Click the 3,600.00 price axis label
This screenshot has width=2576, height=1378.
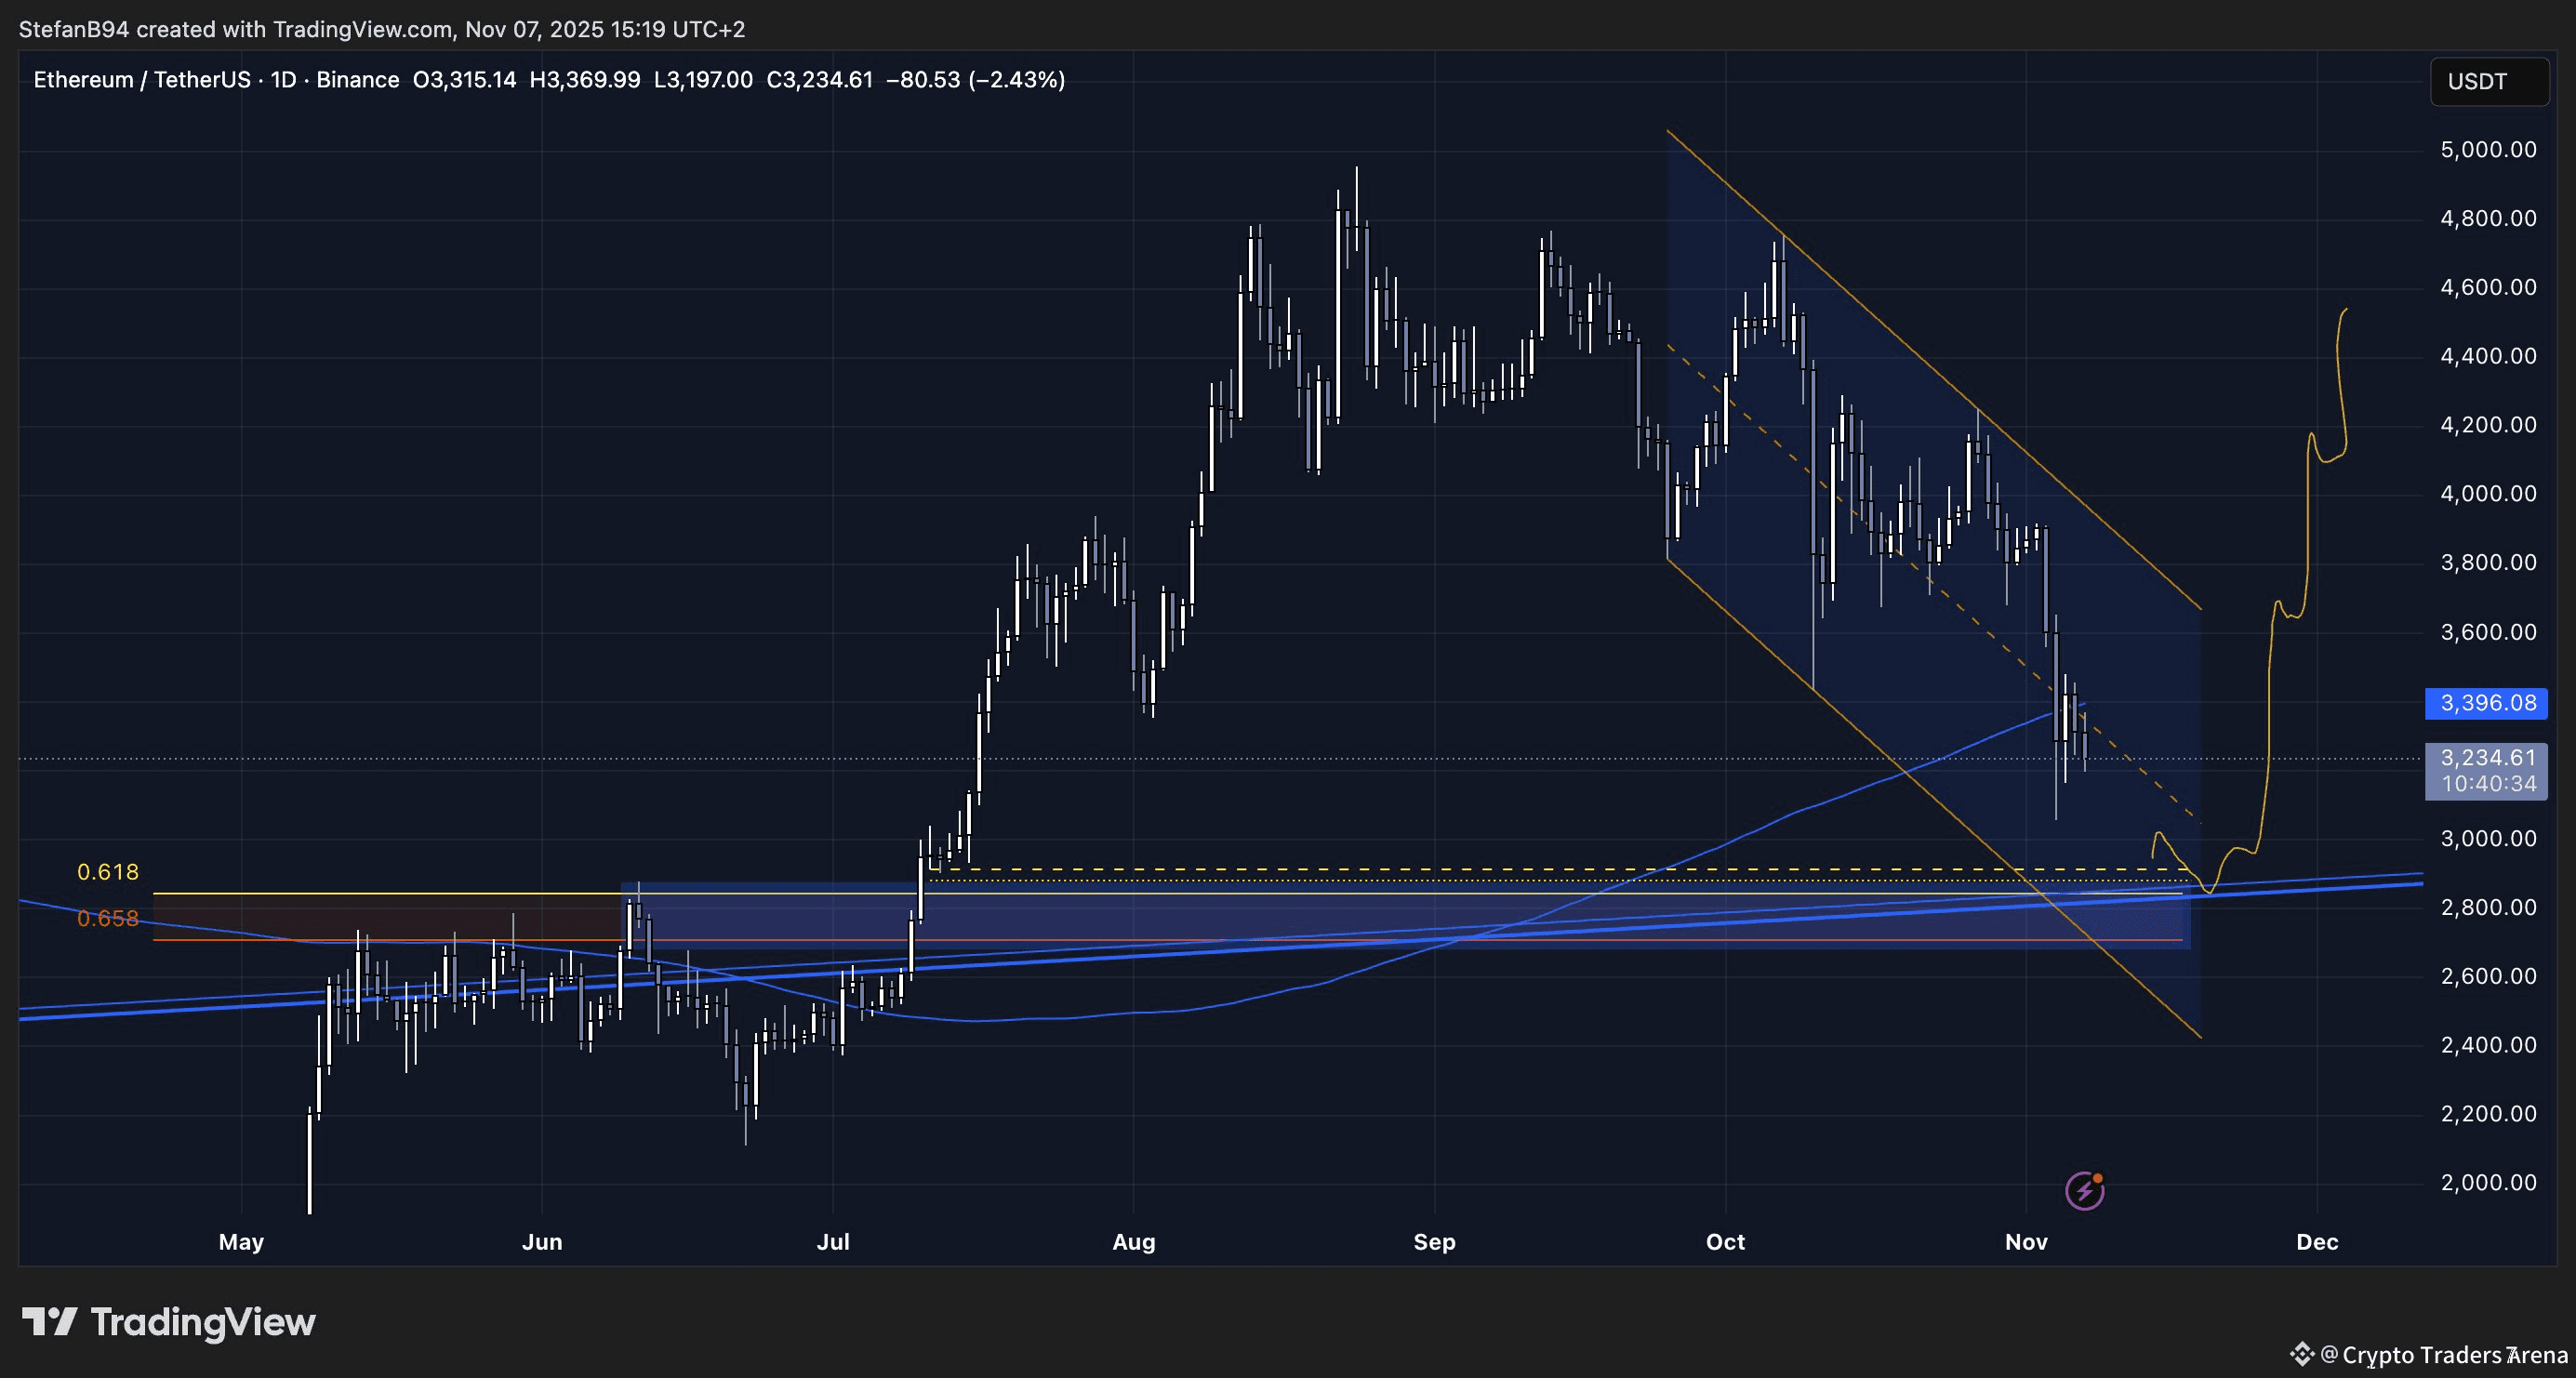click(2489, 632)
